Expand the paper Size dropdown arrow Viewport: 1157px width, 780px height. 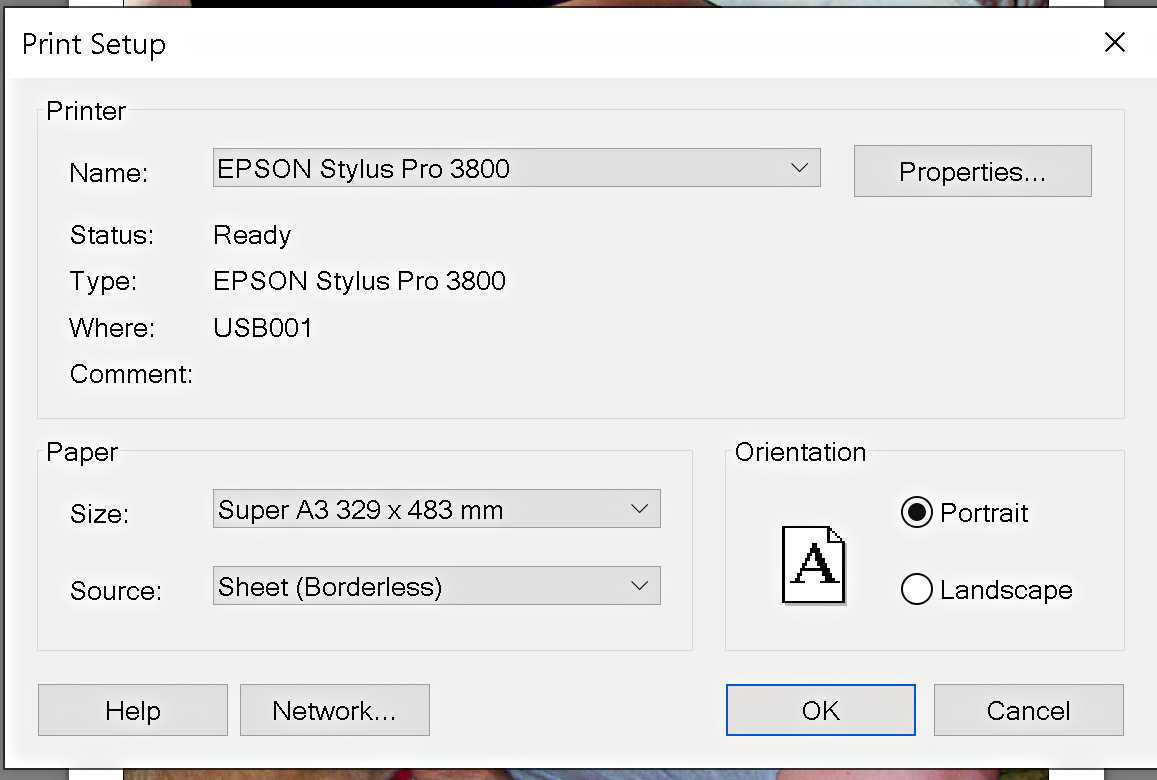639,509
